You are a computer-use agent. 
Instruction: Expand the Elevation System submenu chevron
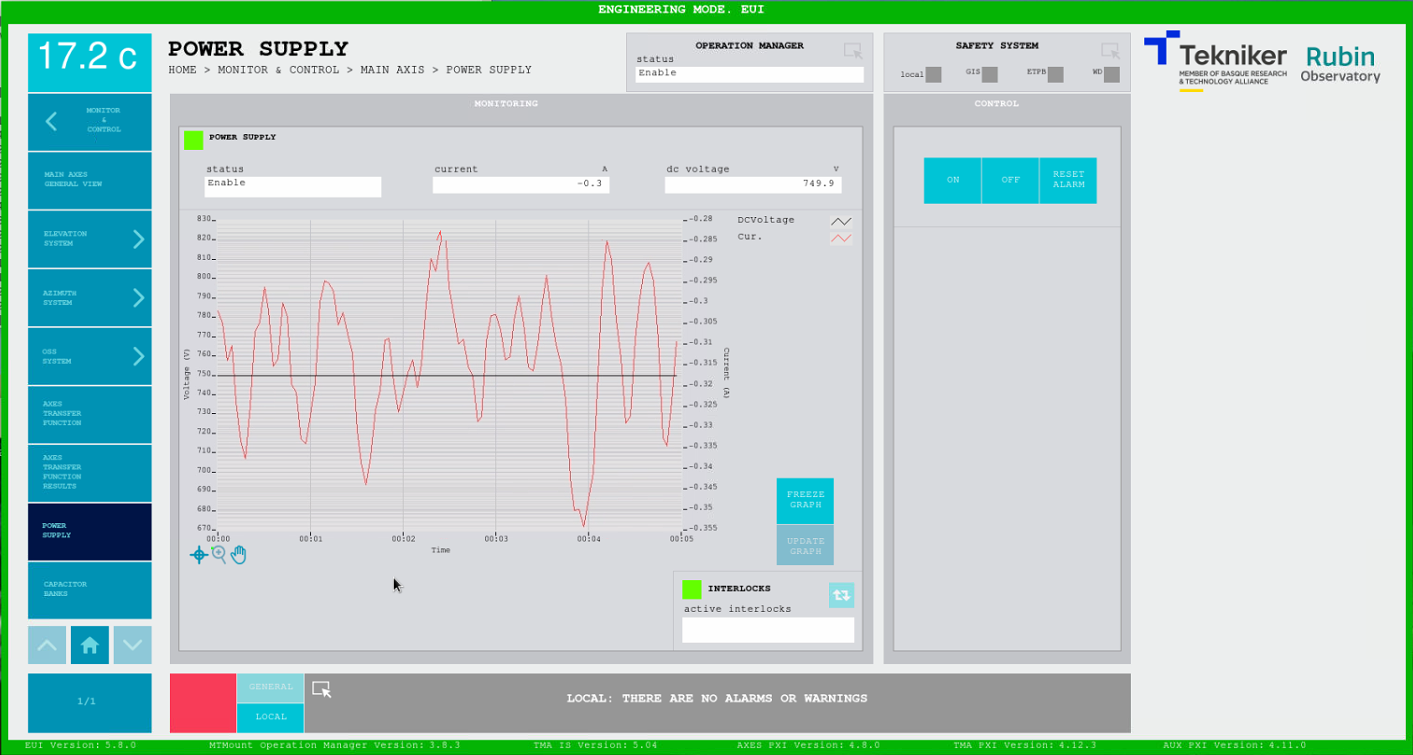(139, 239)
